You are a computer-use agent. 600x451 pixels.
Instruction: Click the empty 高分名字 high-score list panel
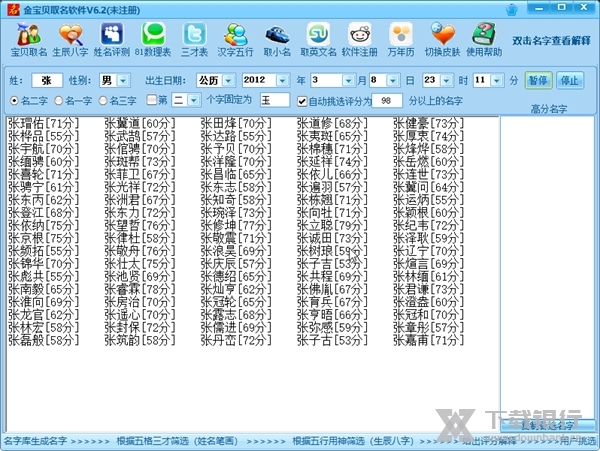pyautogui.click(x=548, y=267)
